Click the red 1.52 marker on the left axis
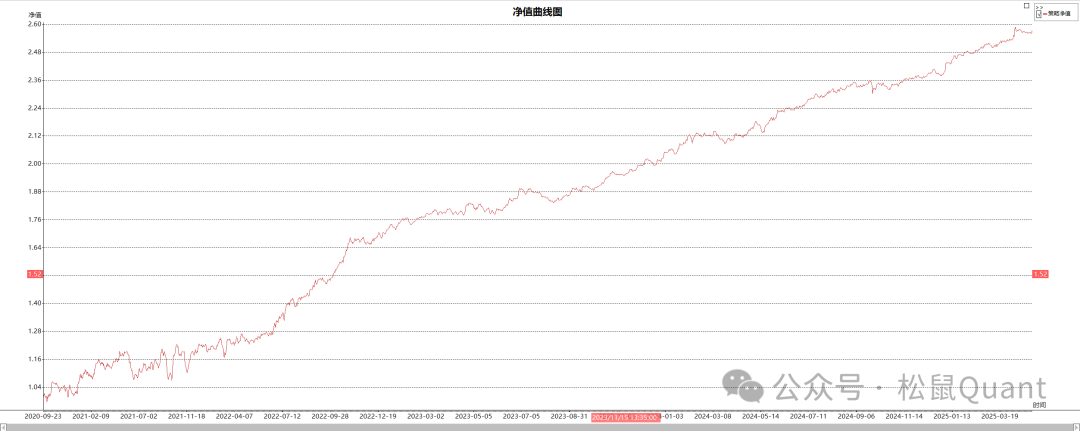The width and height of the screenshot is (1080, 431). (x=34, y=274)
